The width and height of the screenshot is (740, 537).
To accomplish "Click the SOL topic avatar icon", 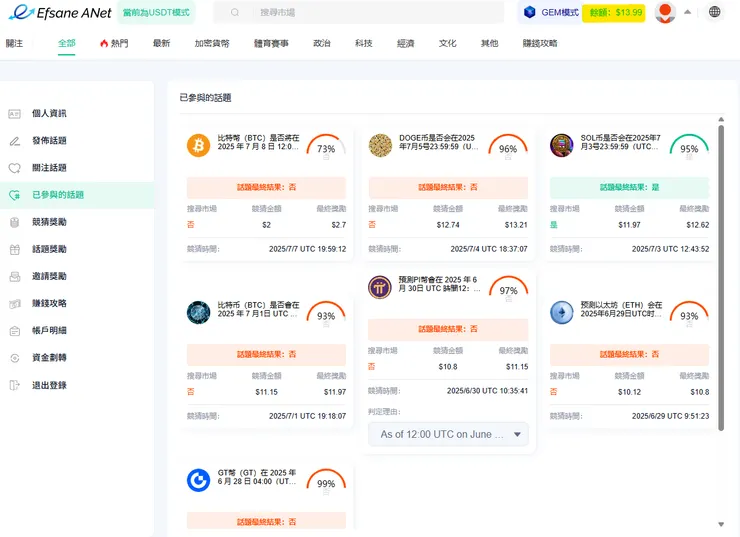I will tap(562, 145).
